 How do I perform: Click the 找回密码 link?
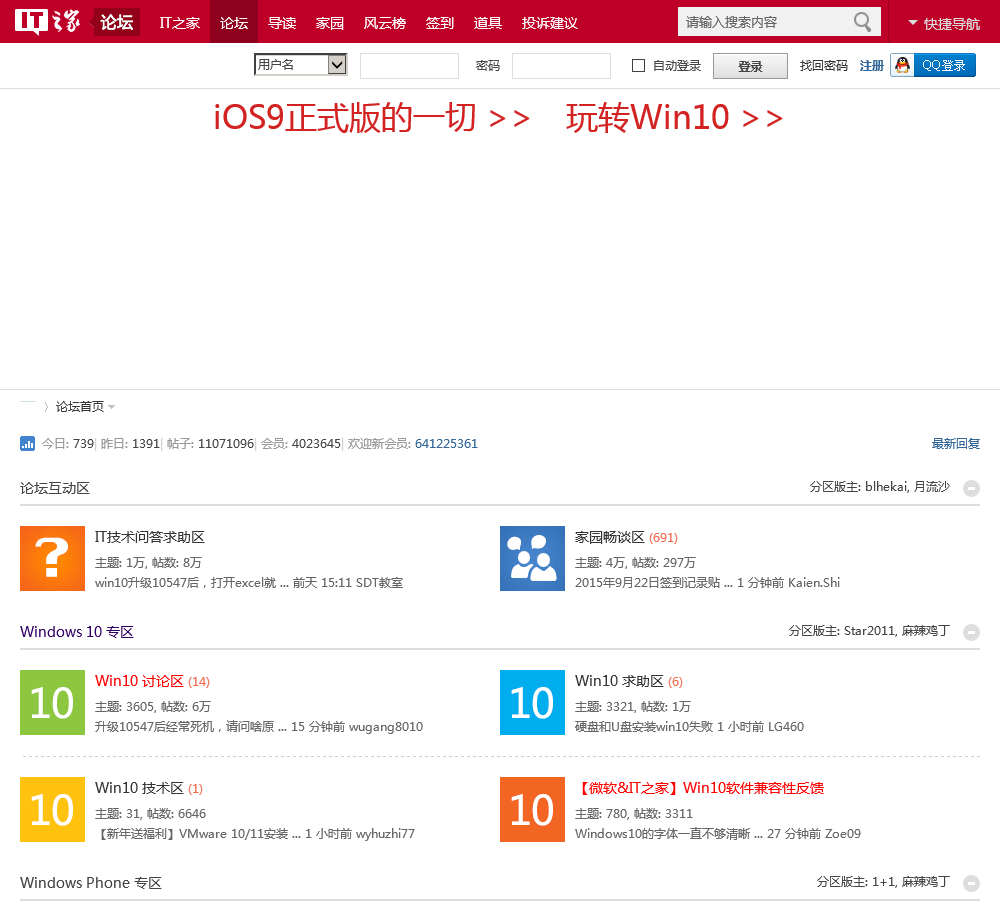[x=823, y=66]
